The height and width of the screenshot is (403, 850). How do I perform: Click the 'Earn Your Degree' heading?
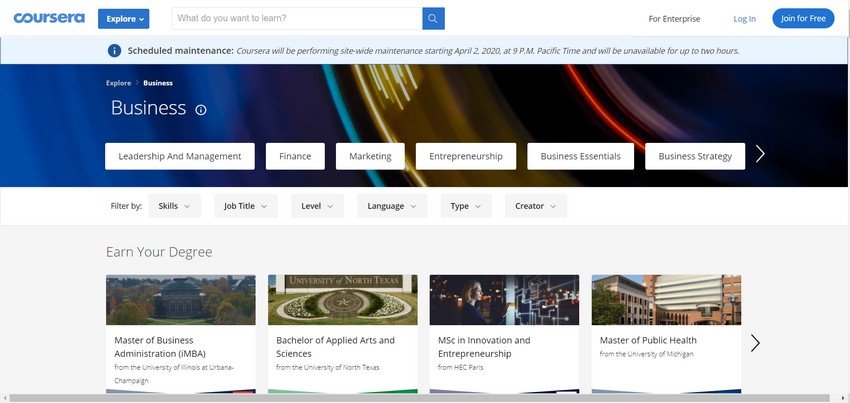coord(159,252)
